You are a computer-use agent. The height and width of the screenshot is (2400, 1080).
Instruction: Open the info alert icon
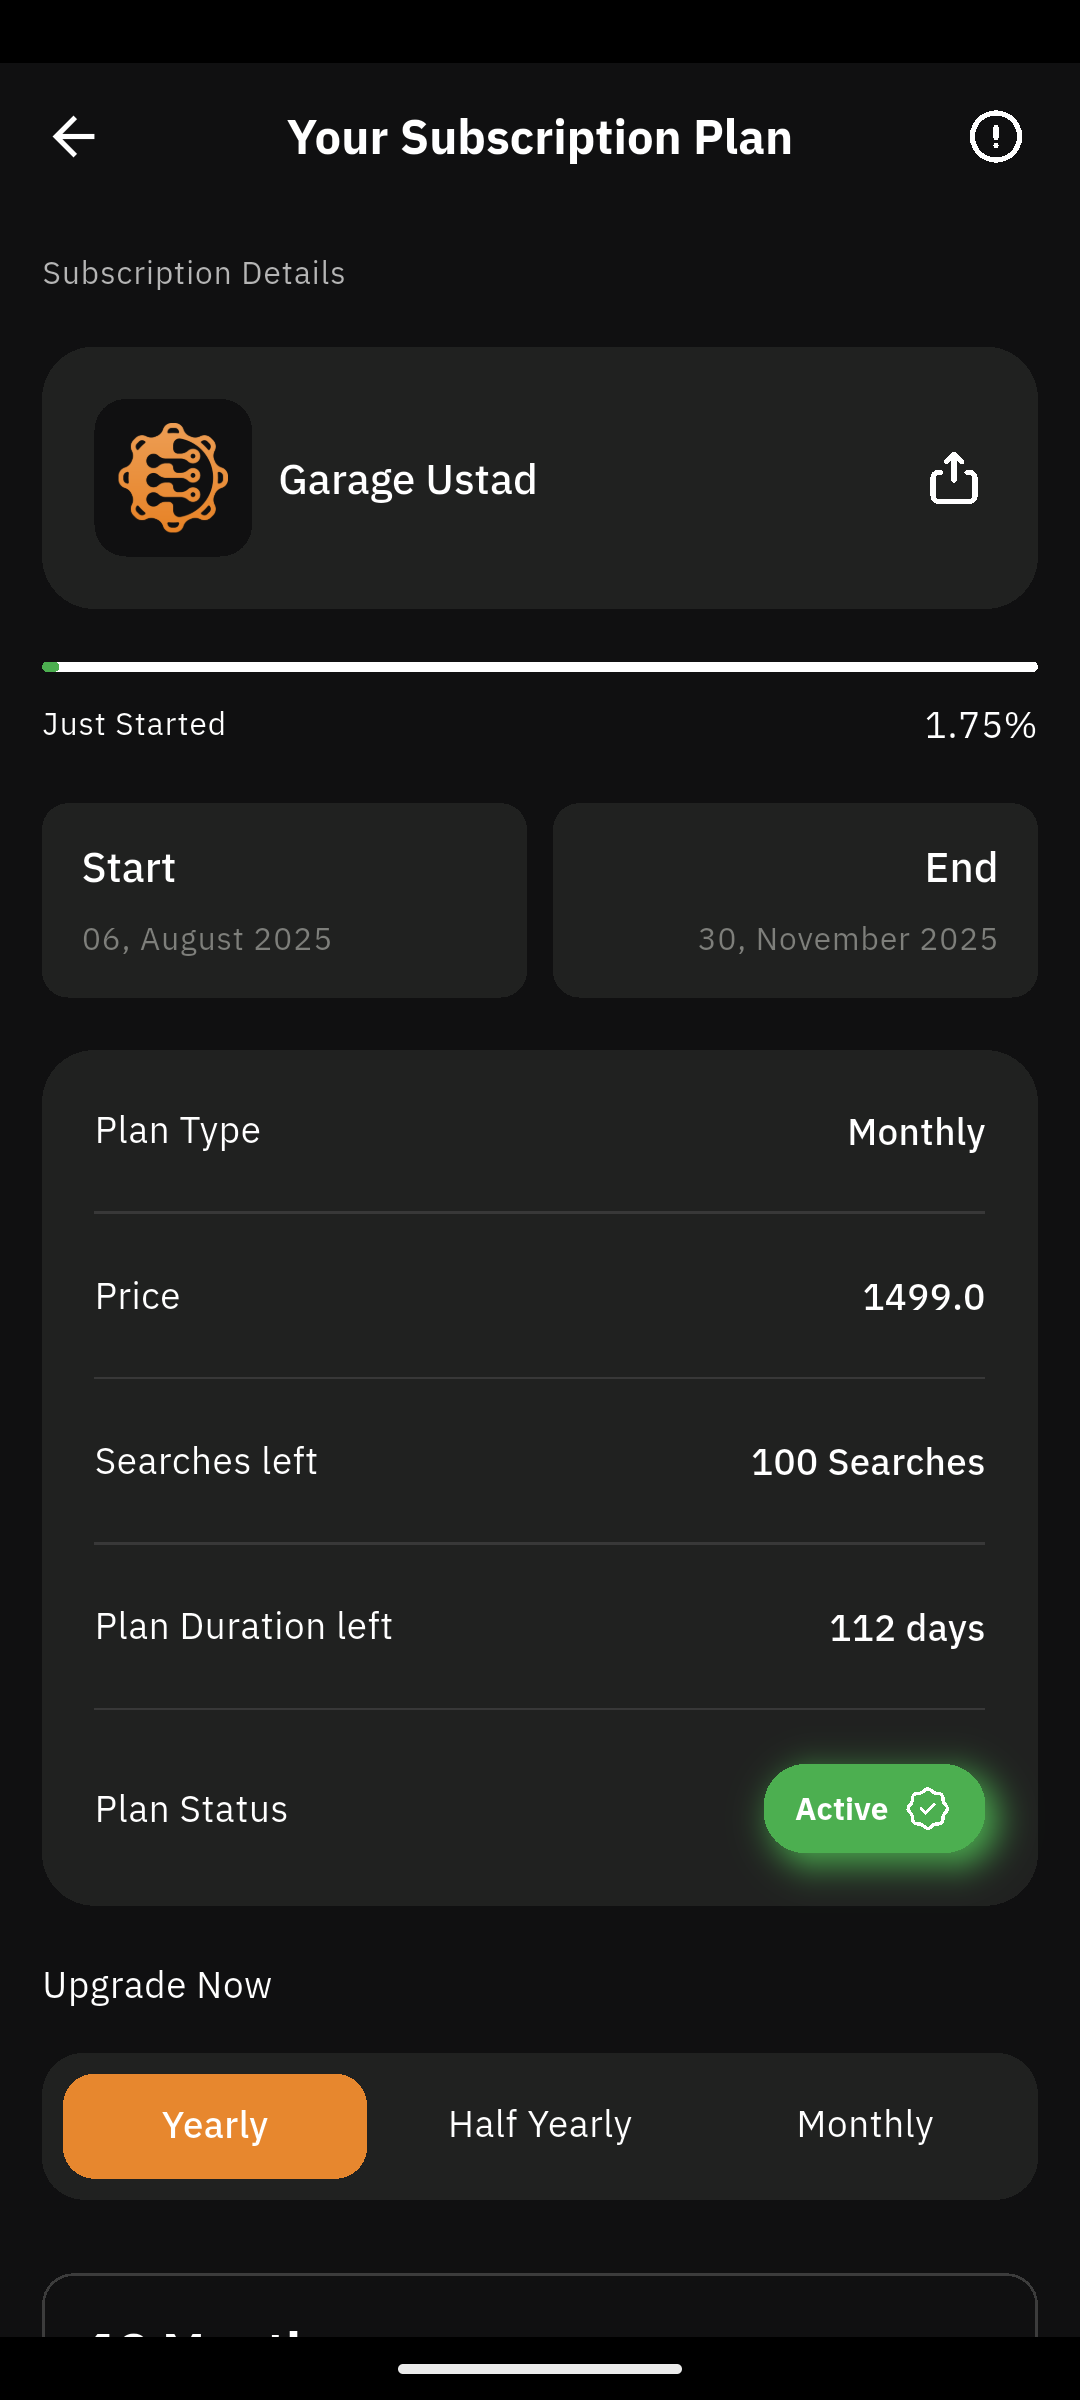pos(995,137)
